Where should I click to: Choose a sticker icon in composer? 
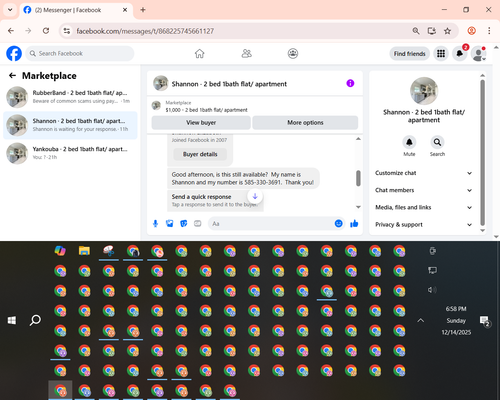point(184,224)
